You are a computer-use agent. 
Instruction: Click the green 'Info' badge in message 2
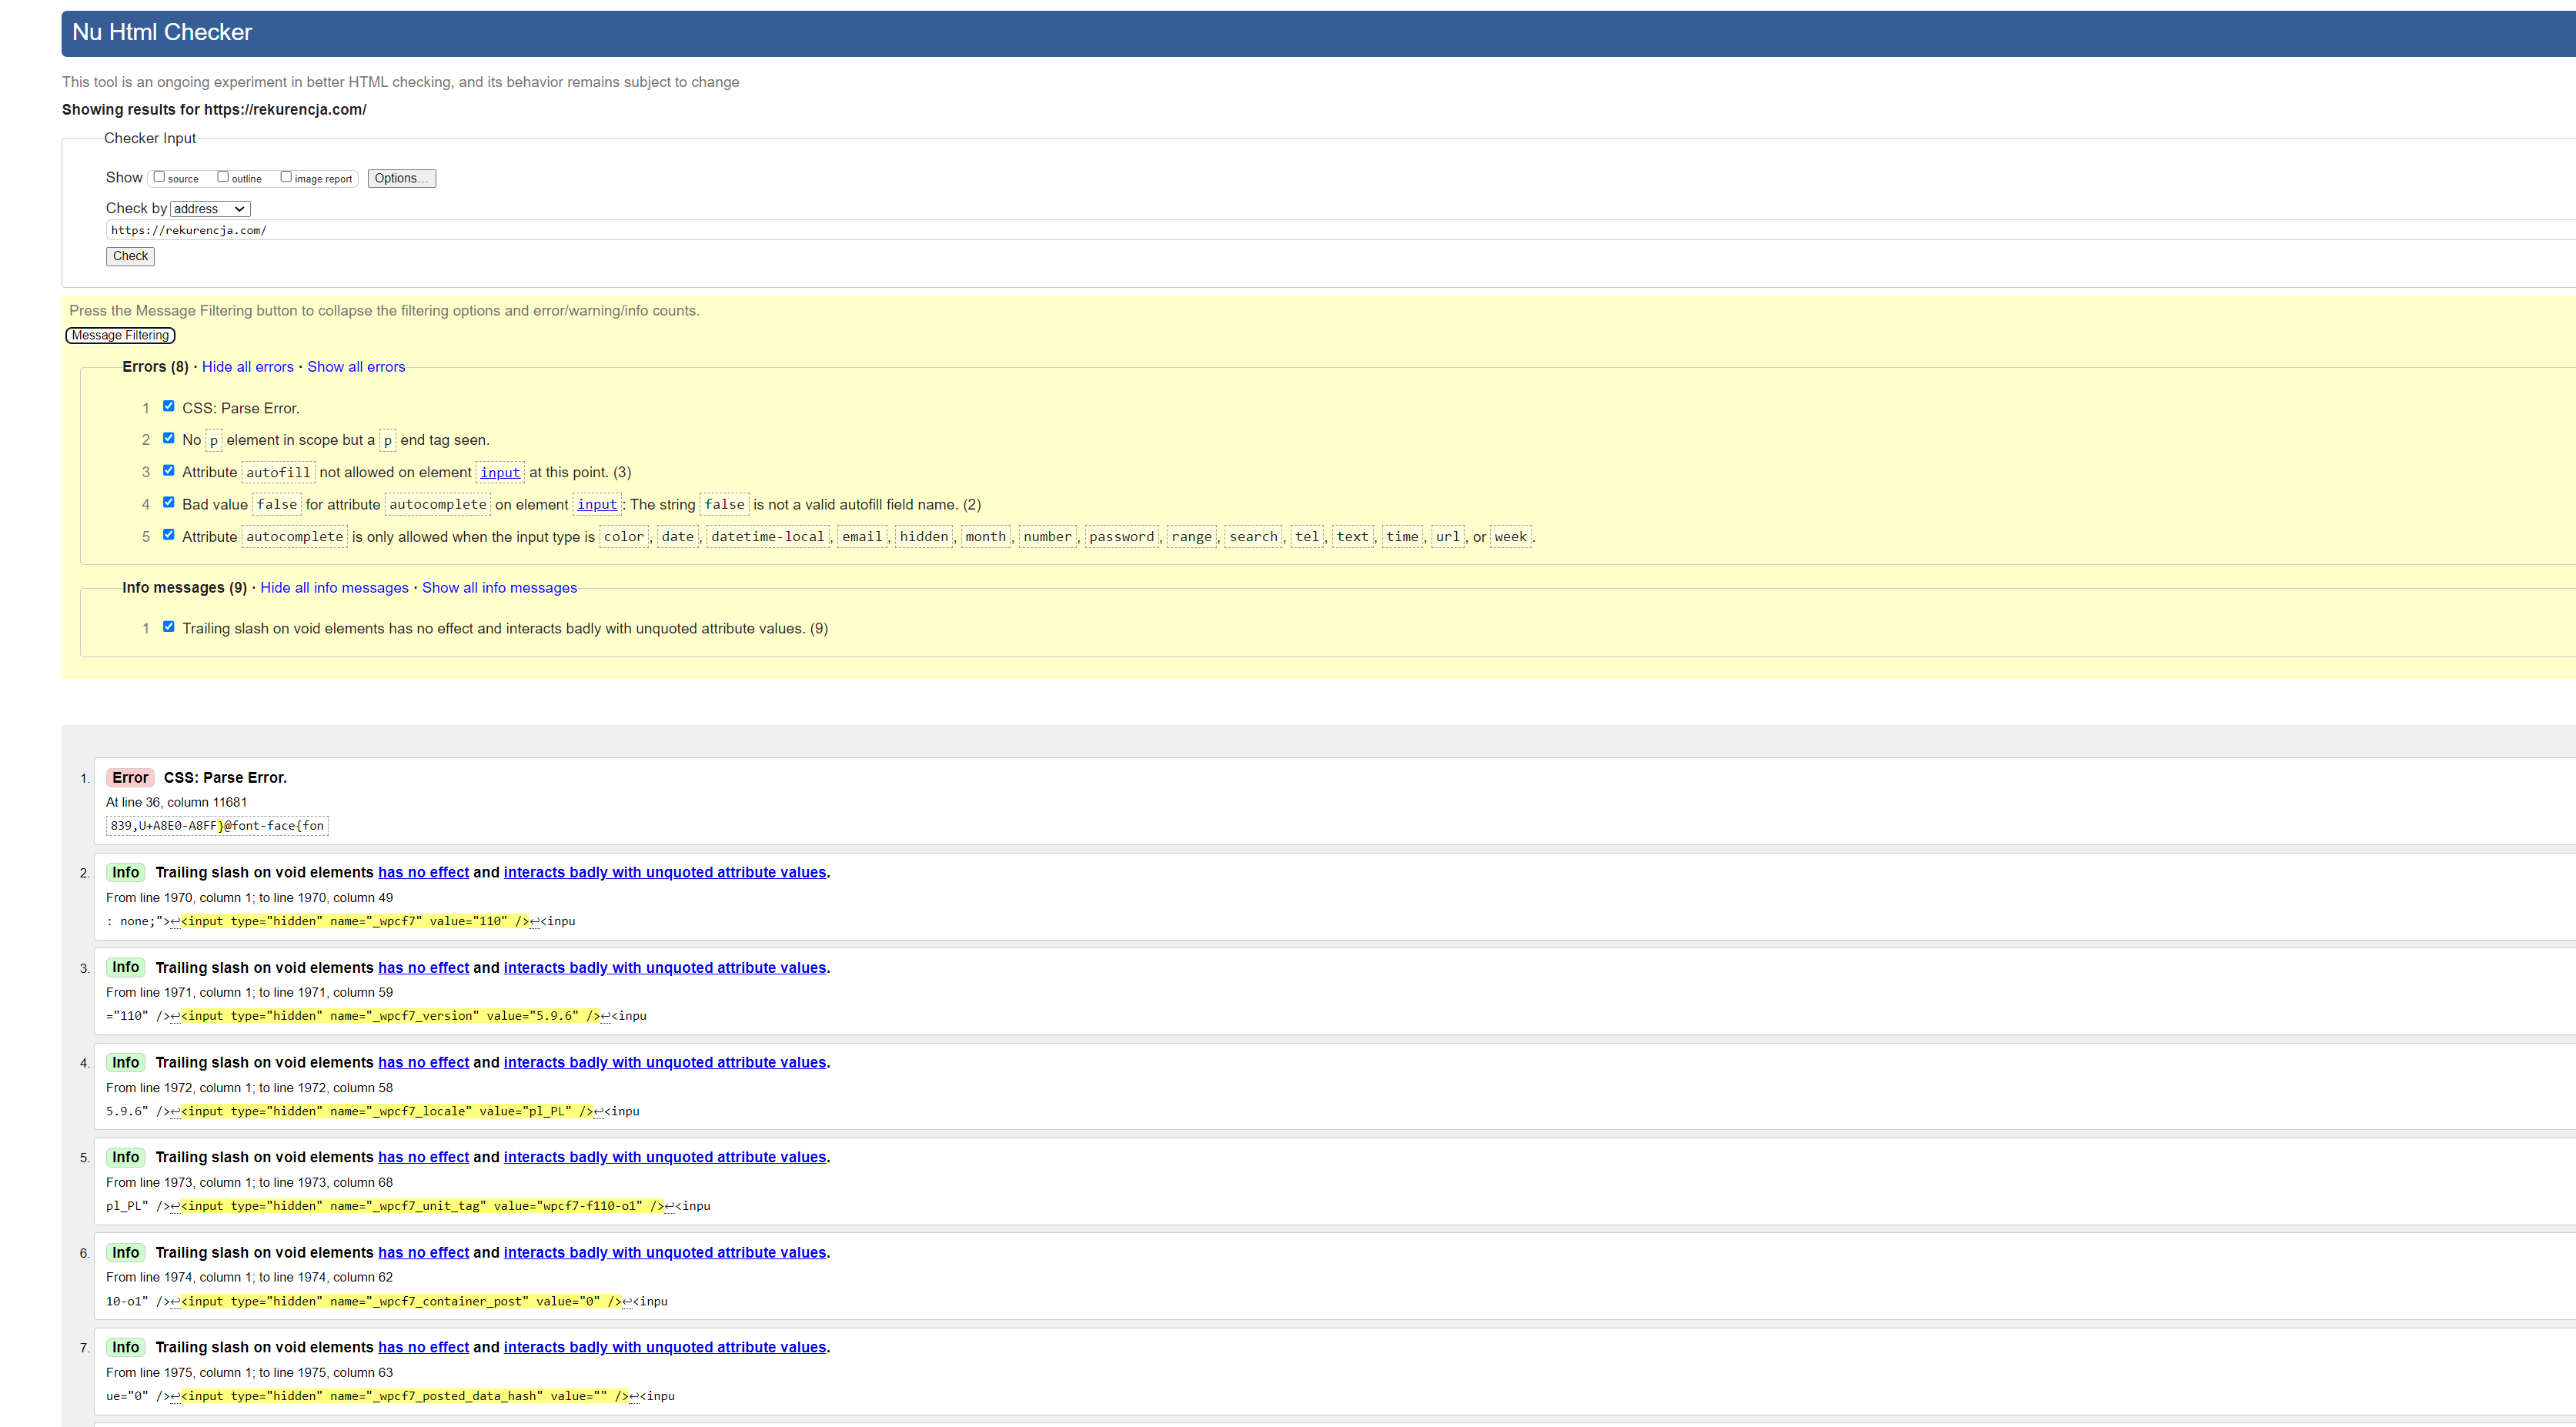(126, 873)
